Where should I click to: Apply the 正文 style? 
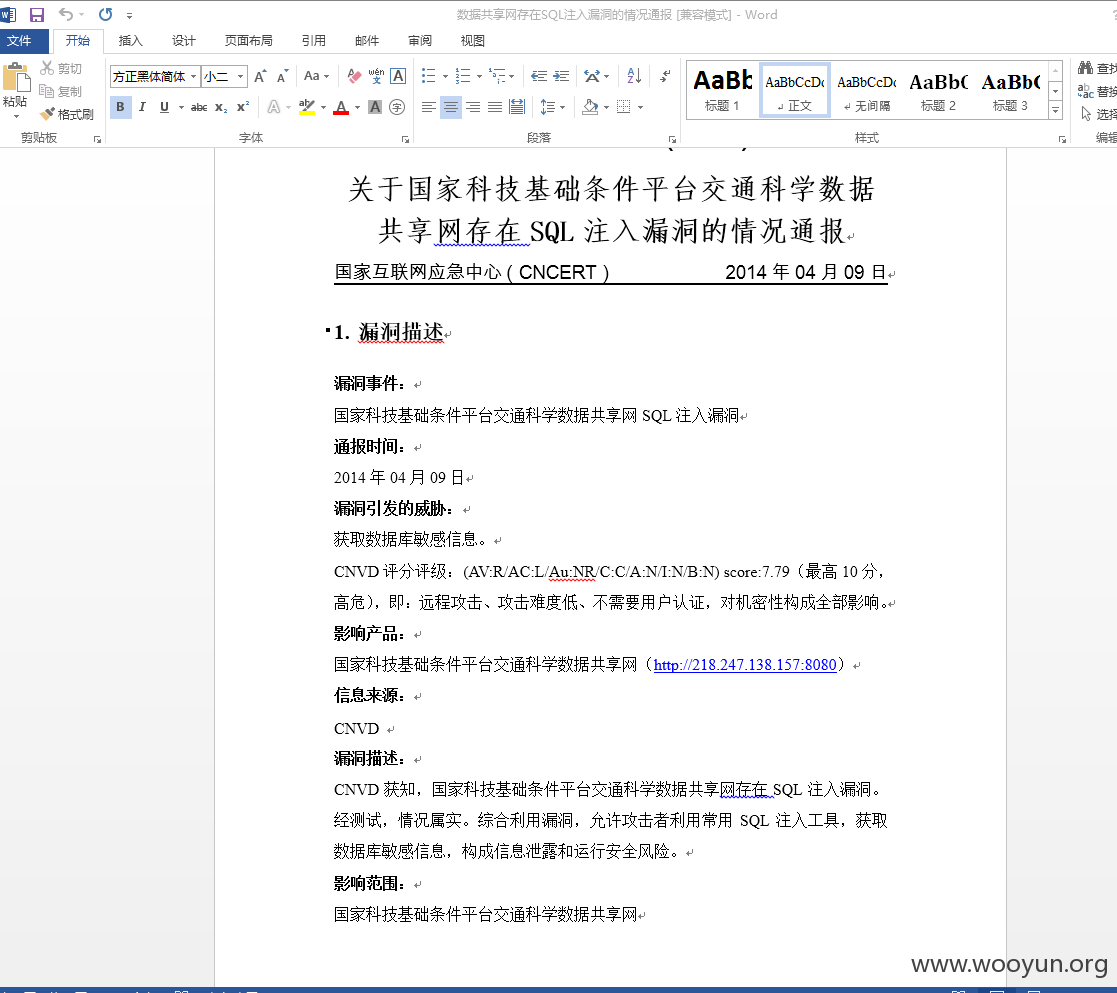pos(794,89)
